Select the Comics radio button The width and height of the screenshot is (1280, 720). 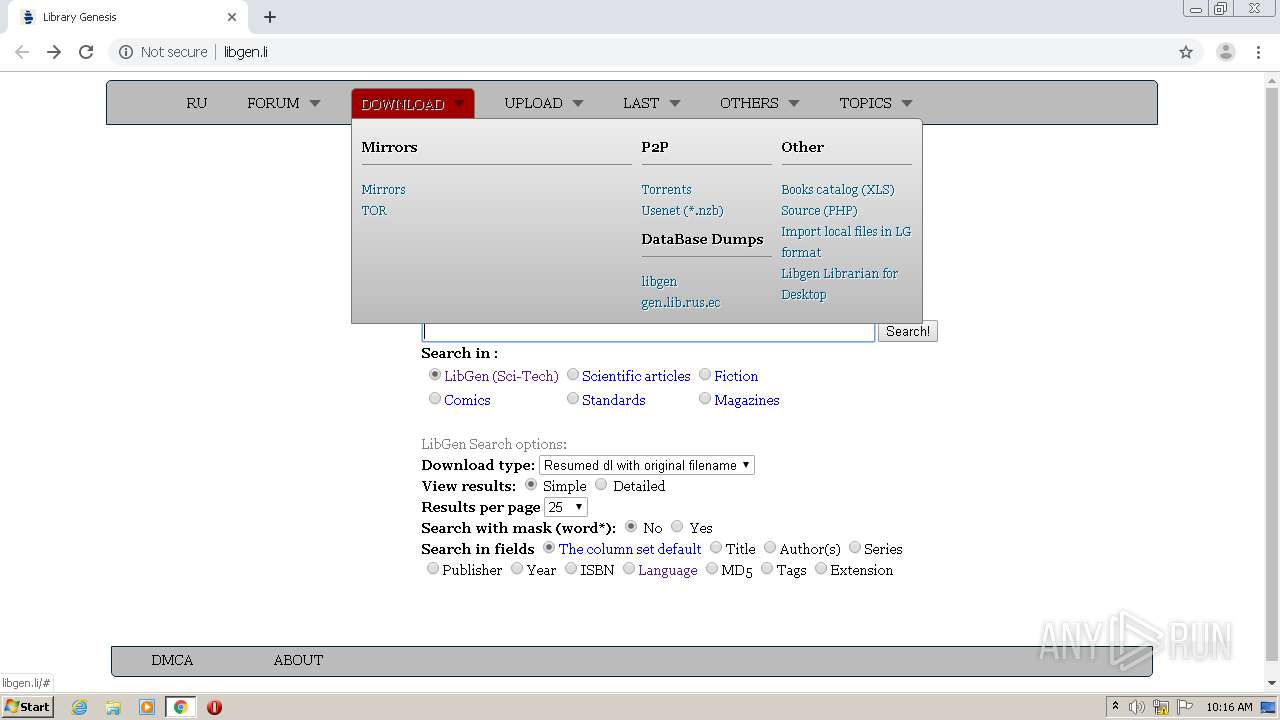[x=435, y=399]
